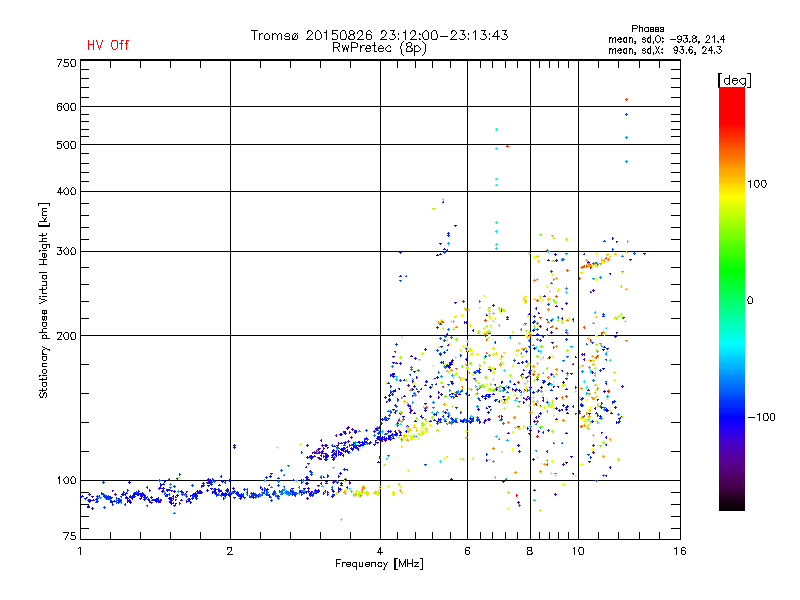Click the y-axis label '300'
Viewport: 800px width, 600px height.
pyautogui.click(x=66, y=251)
